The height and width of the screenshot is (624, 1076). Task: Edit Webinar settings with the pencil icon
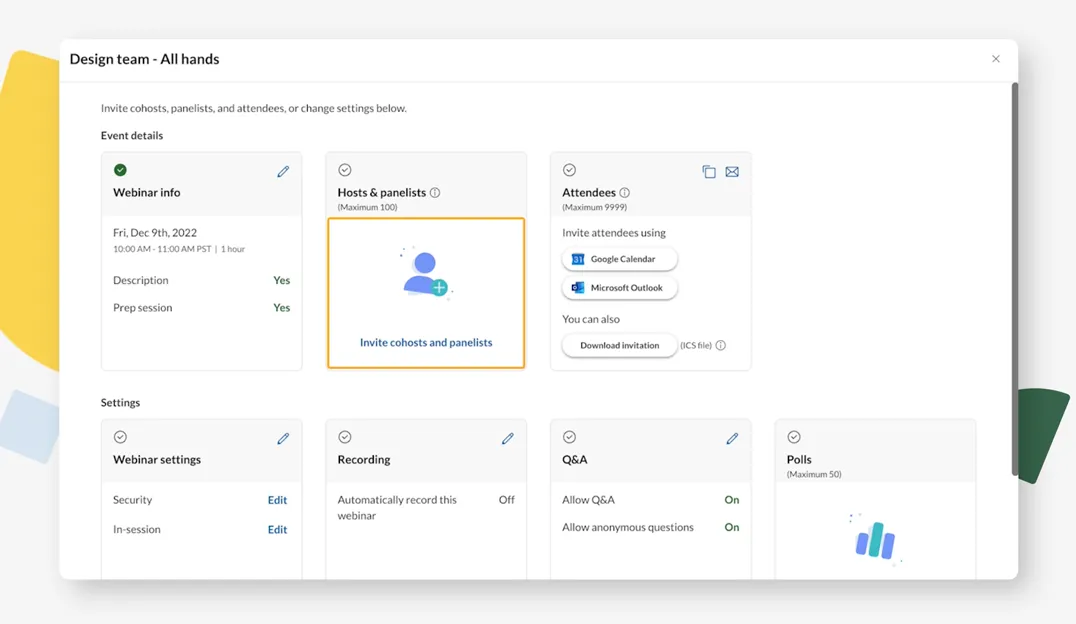[283, 439]
